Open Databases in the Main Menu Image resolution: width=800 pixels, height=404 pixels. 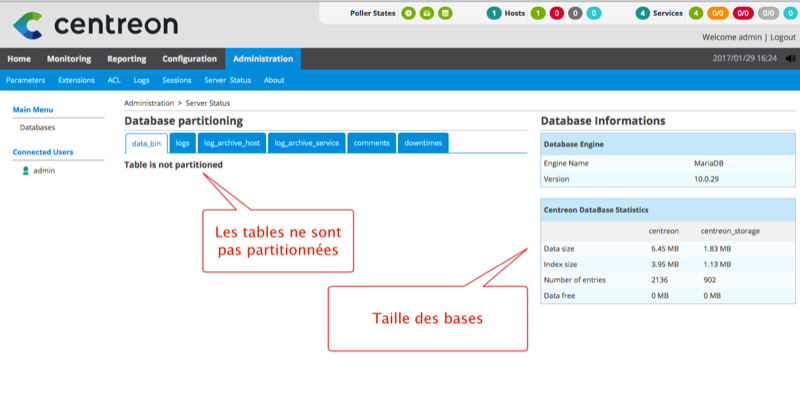[x=37, y=128]
